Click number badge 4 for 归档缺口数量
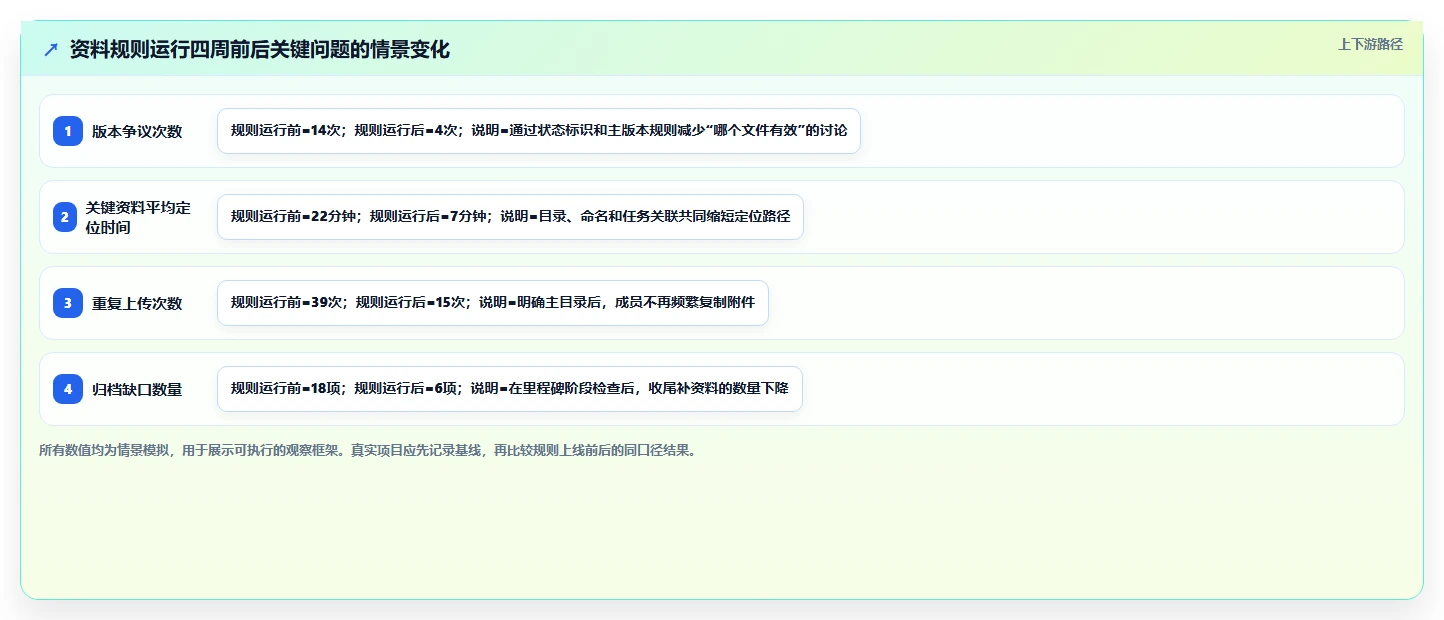Screen dimensions: 1444x620 pyautogui.click(x=68, y=389)
